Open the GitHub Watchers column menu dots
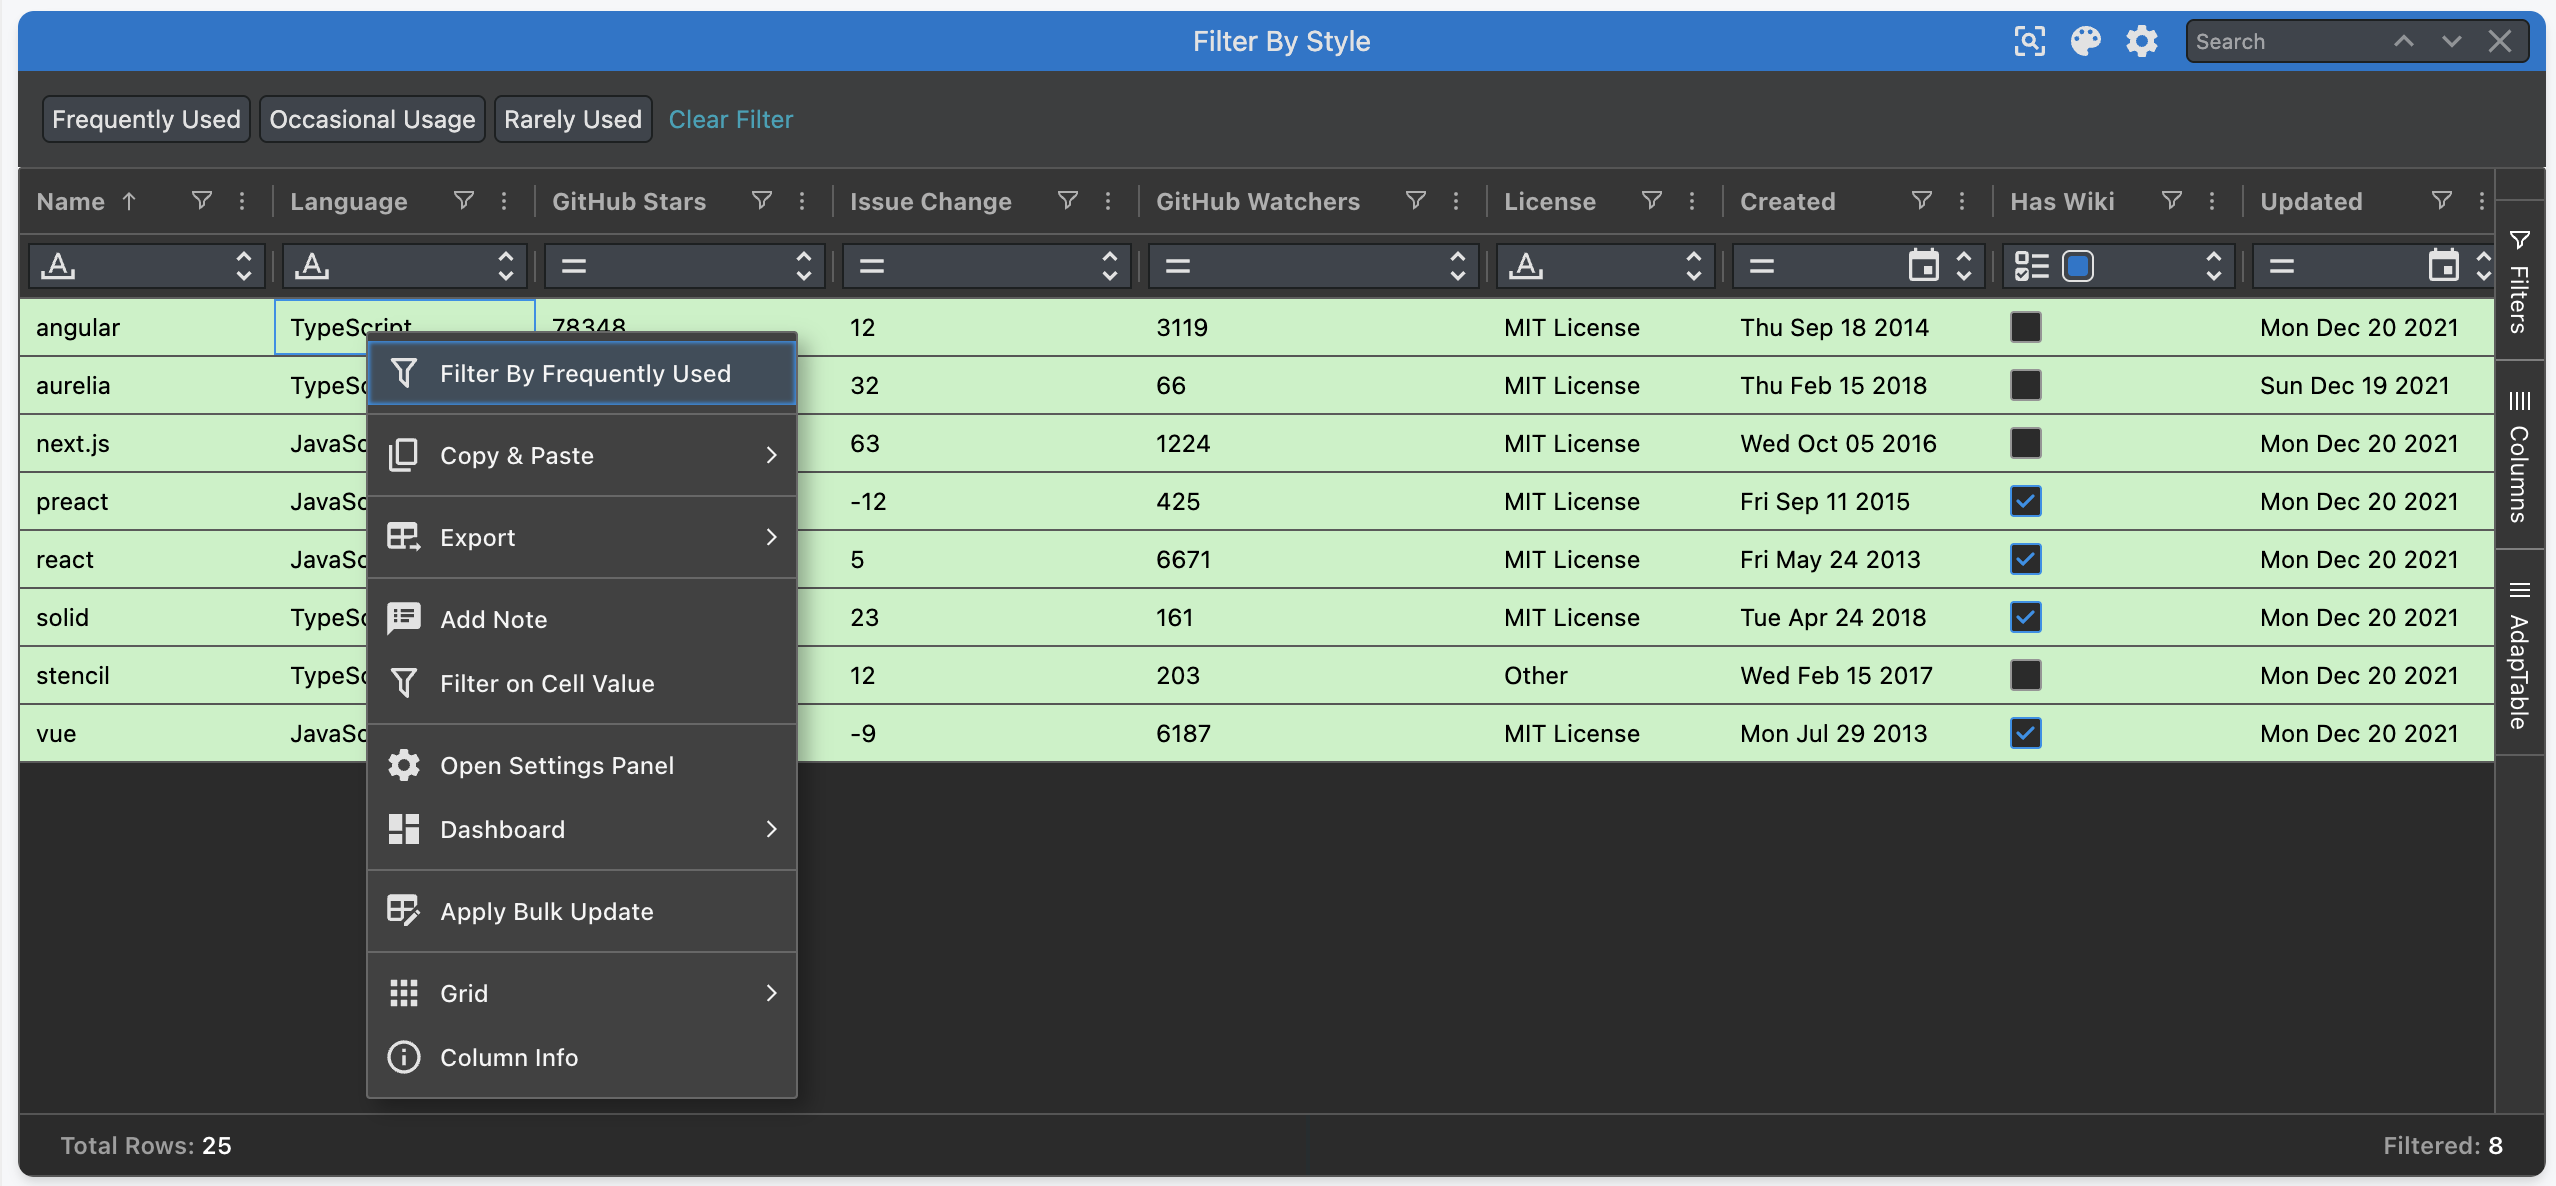2556x1186 pixels. tap(1456, 201)
